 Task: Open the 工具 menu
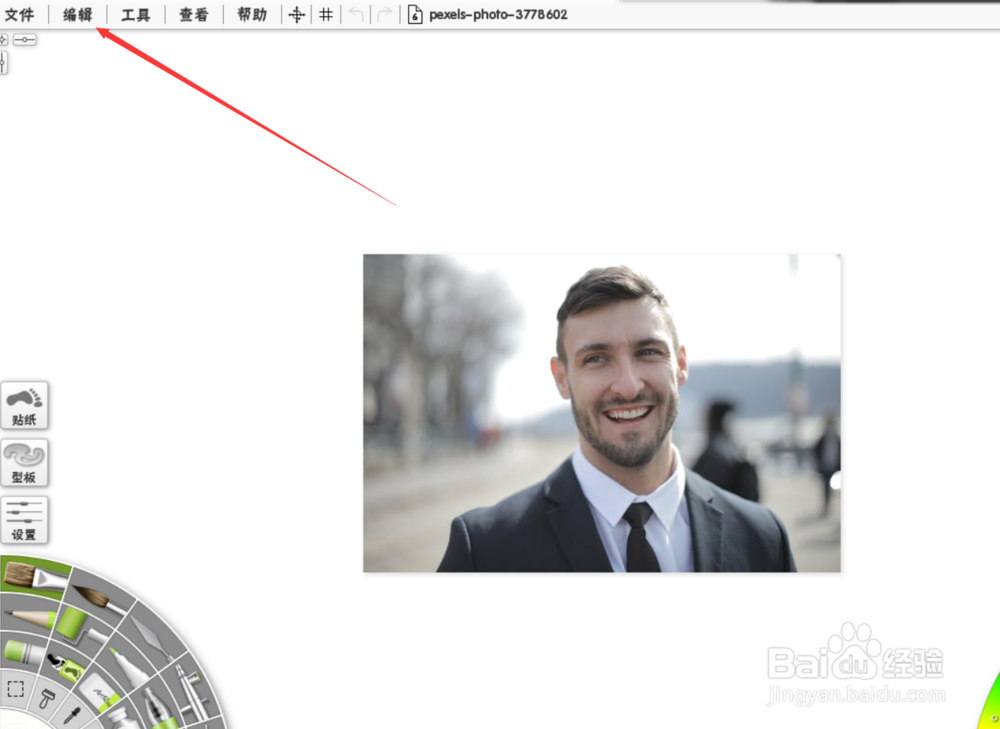(x=136, y=14)
